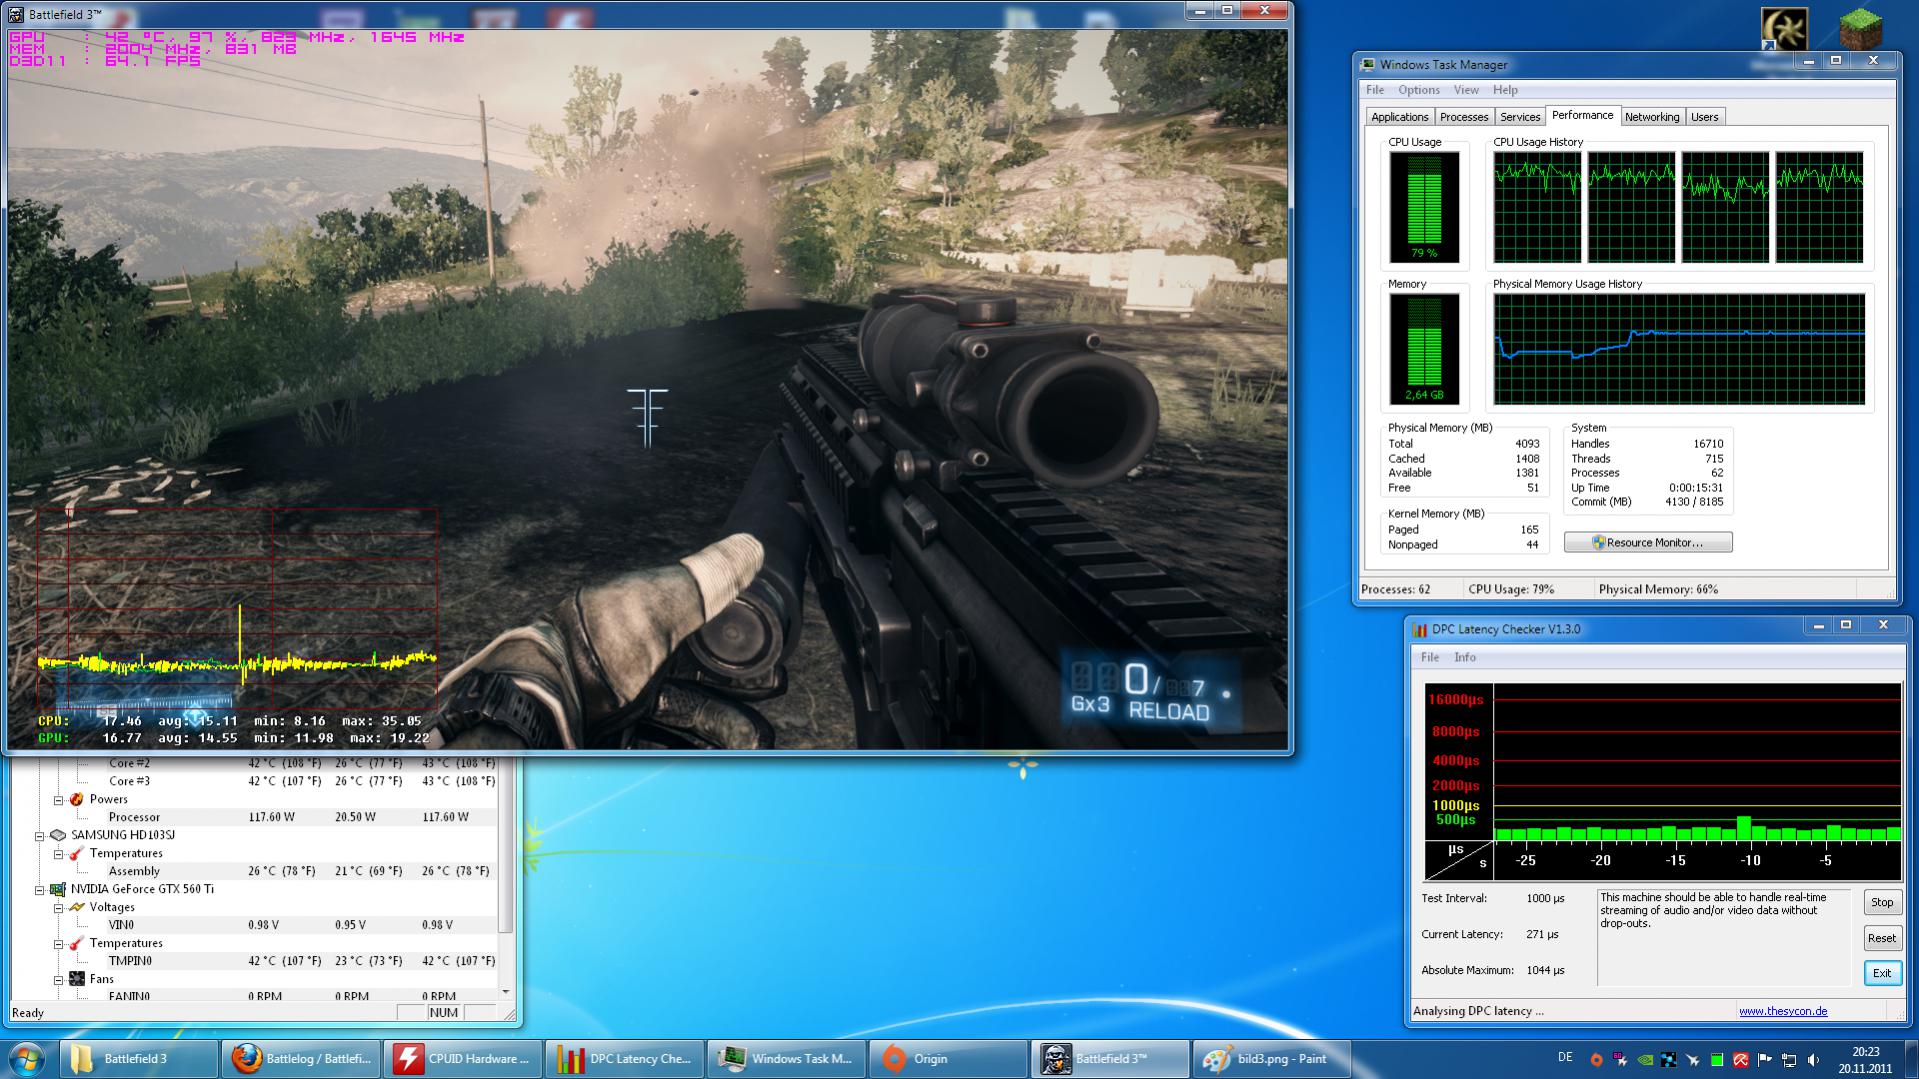Click DPC Latency Checker title bar icon
This screenshot has width=1919, height=1079.
point(1419,630)
